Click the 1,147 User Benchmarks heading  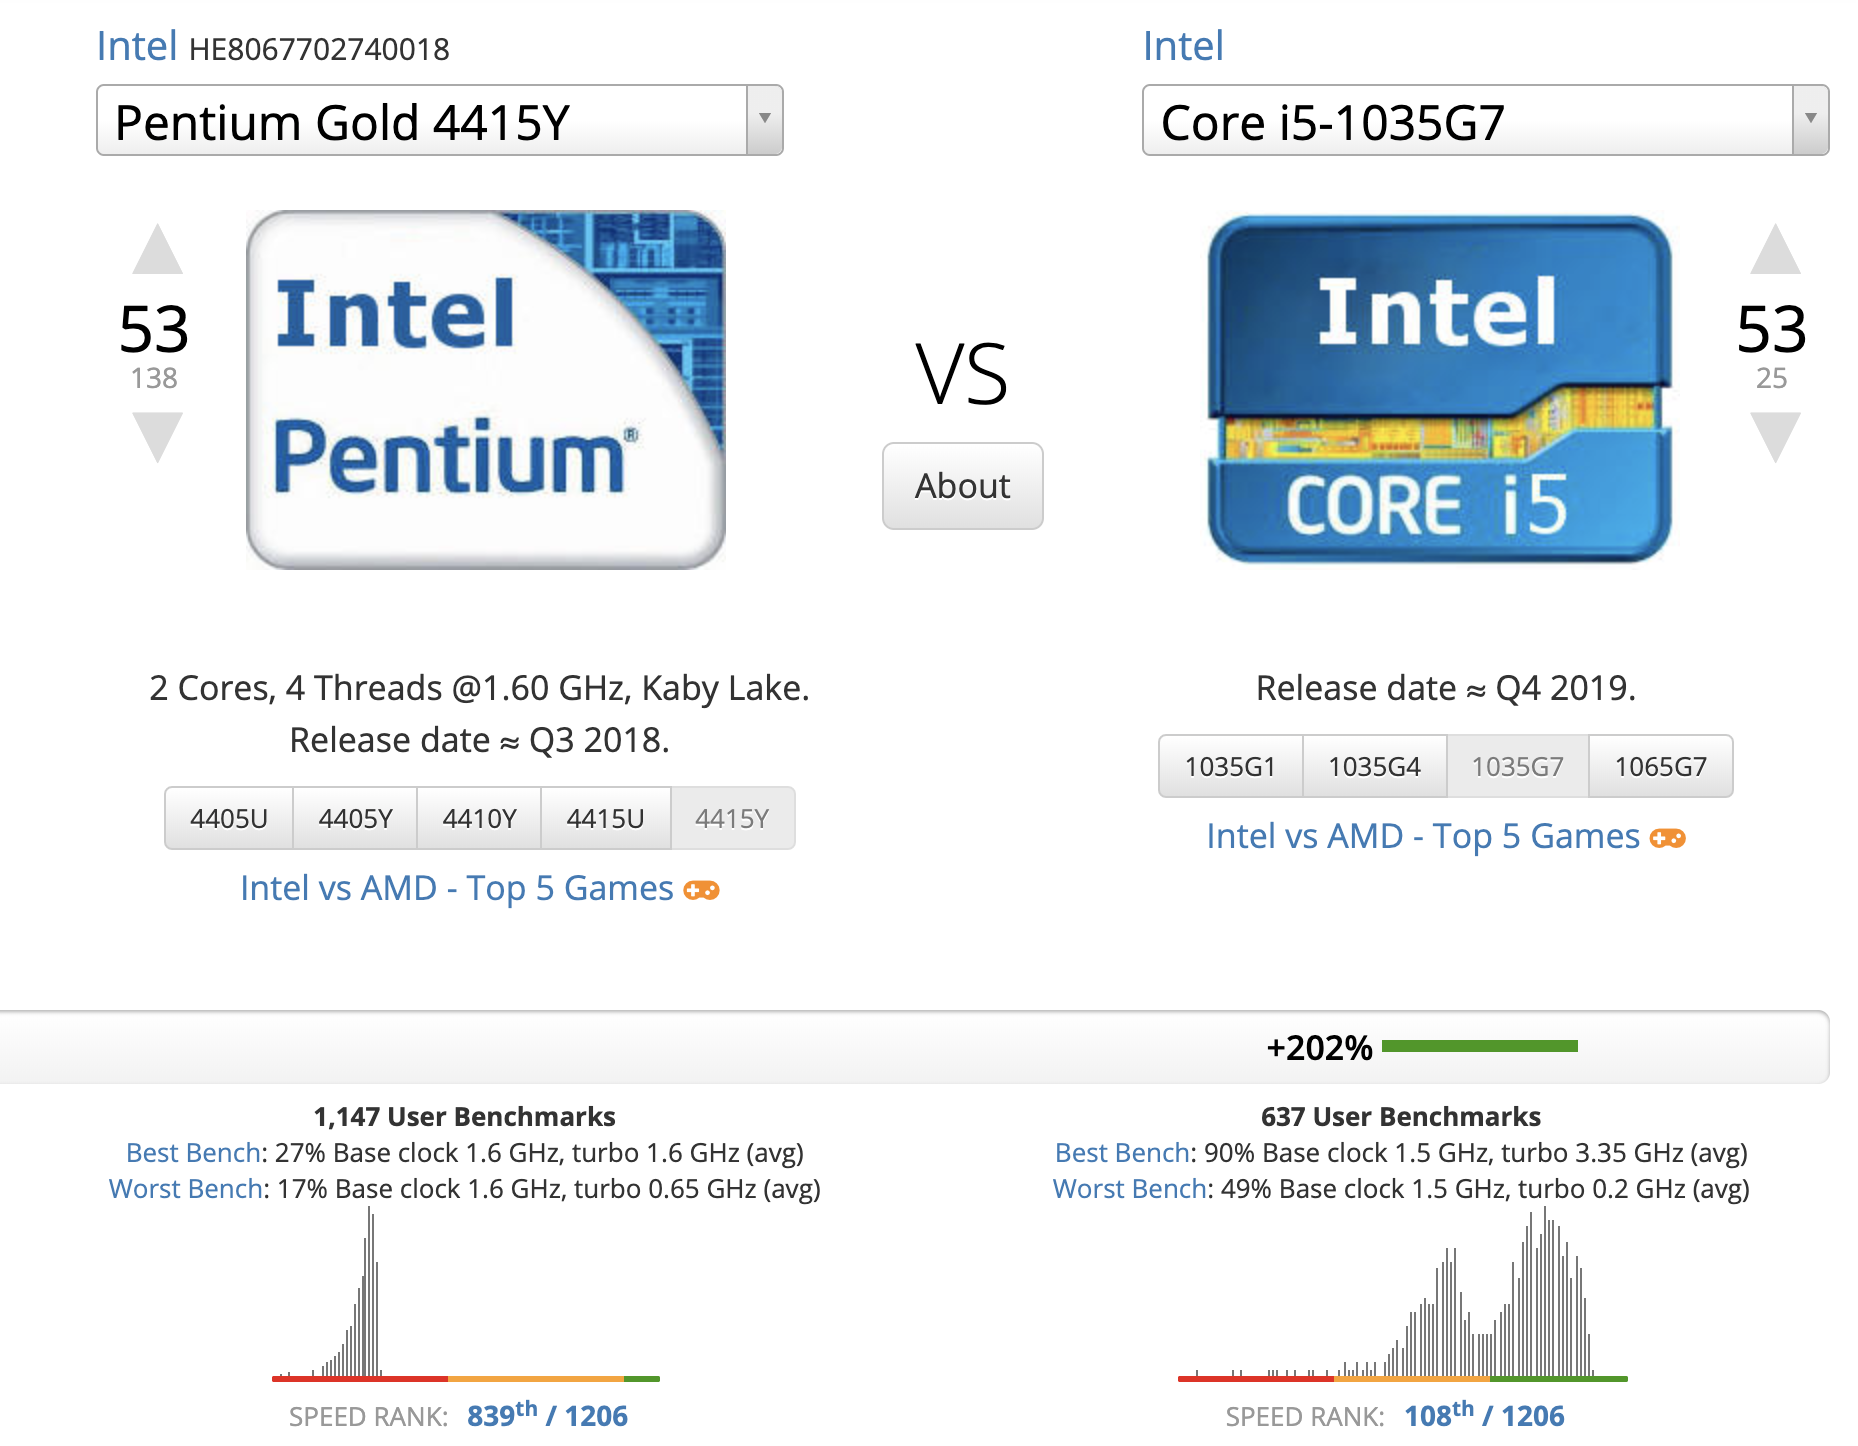(464, 1117)
